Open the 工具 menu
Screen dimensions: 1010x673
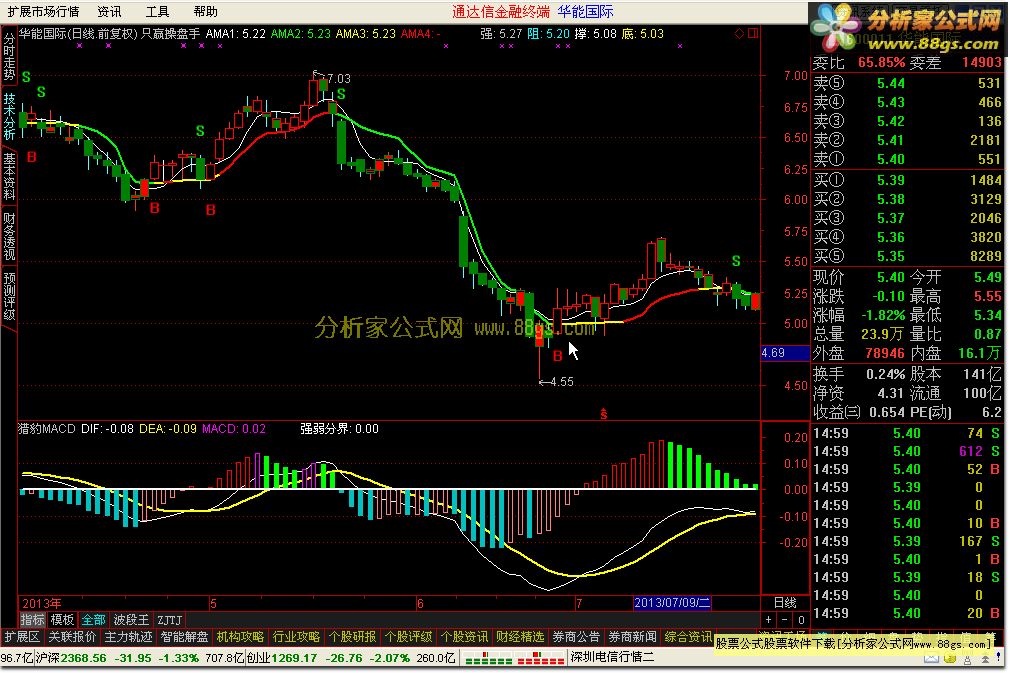(x=157, y=12)
